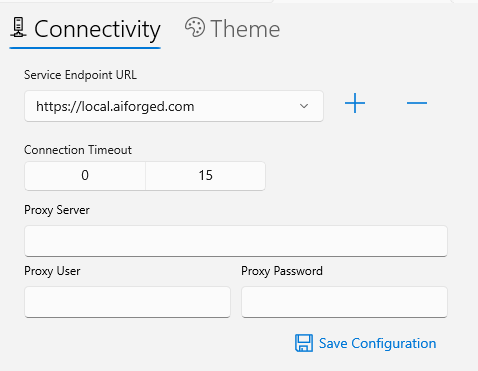Switch to the Connectivity tab
The image size is (478, 371).
pyautogui.click(x=85, y=29)
